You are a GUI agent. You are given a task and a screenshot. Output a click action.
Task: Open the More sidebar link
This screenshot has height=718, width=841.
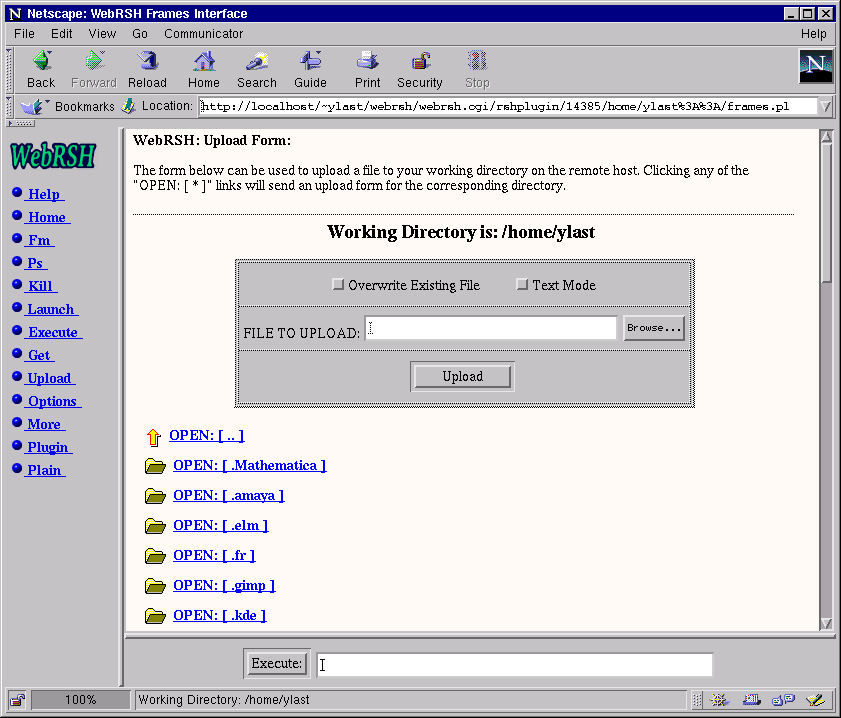point(45,424)
